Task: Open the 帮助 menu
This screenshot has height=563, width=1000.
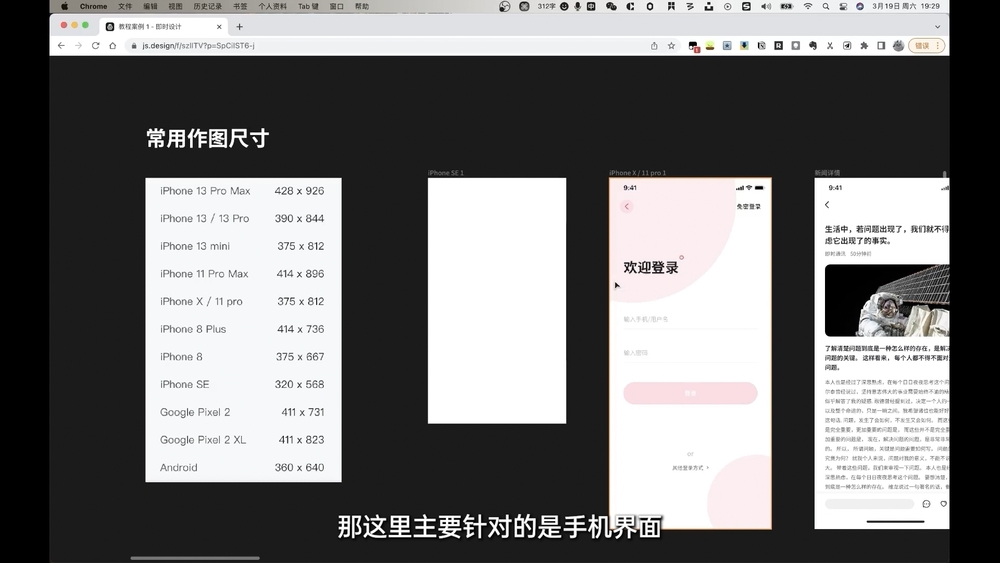Action: [362, 6]
